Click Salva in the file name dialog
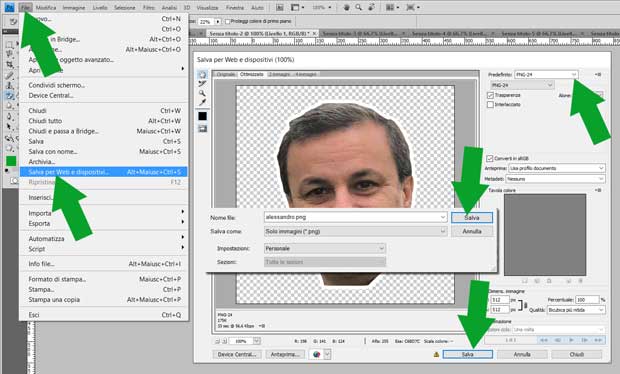 click(472, 218)
